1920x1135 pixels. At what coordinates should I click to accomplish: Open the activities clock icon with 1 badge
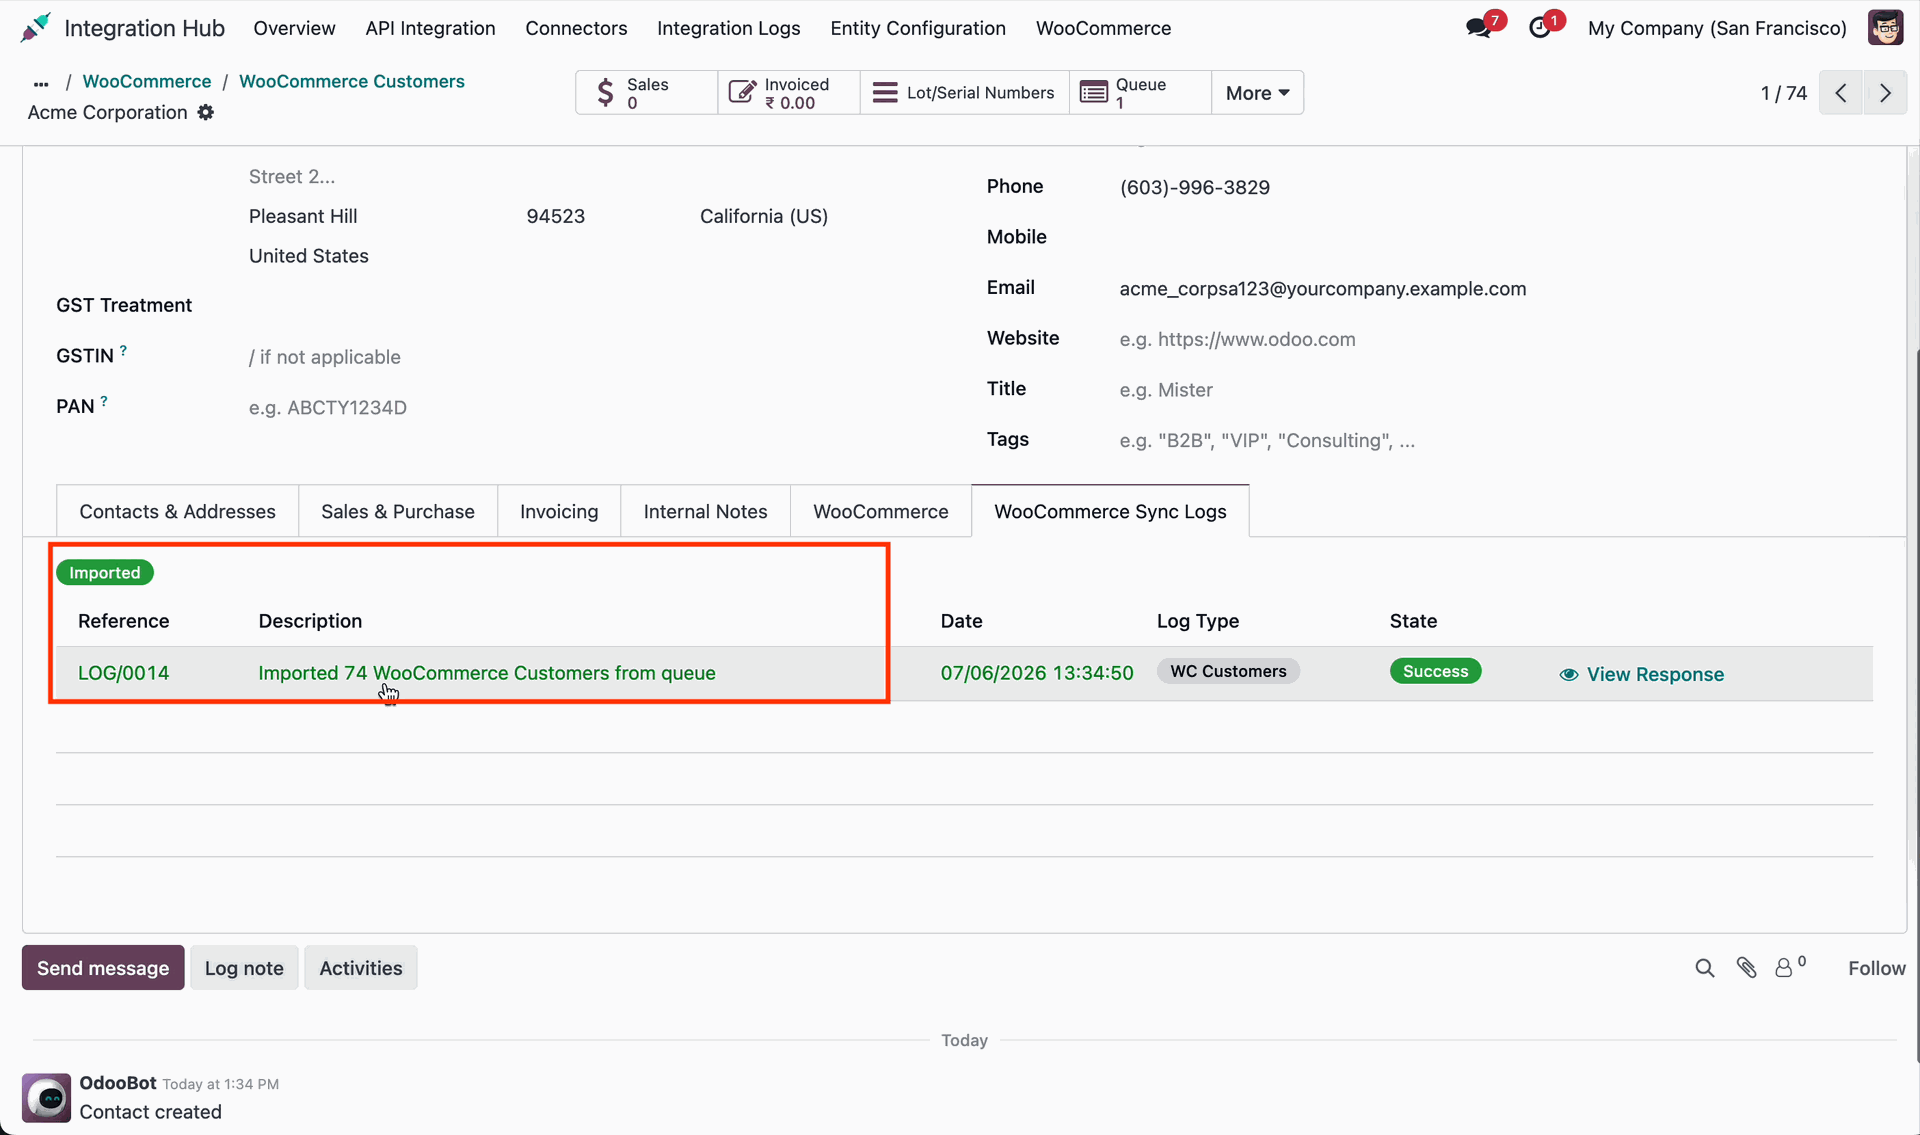coord(1540,28)
